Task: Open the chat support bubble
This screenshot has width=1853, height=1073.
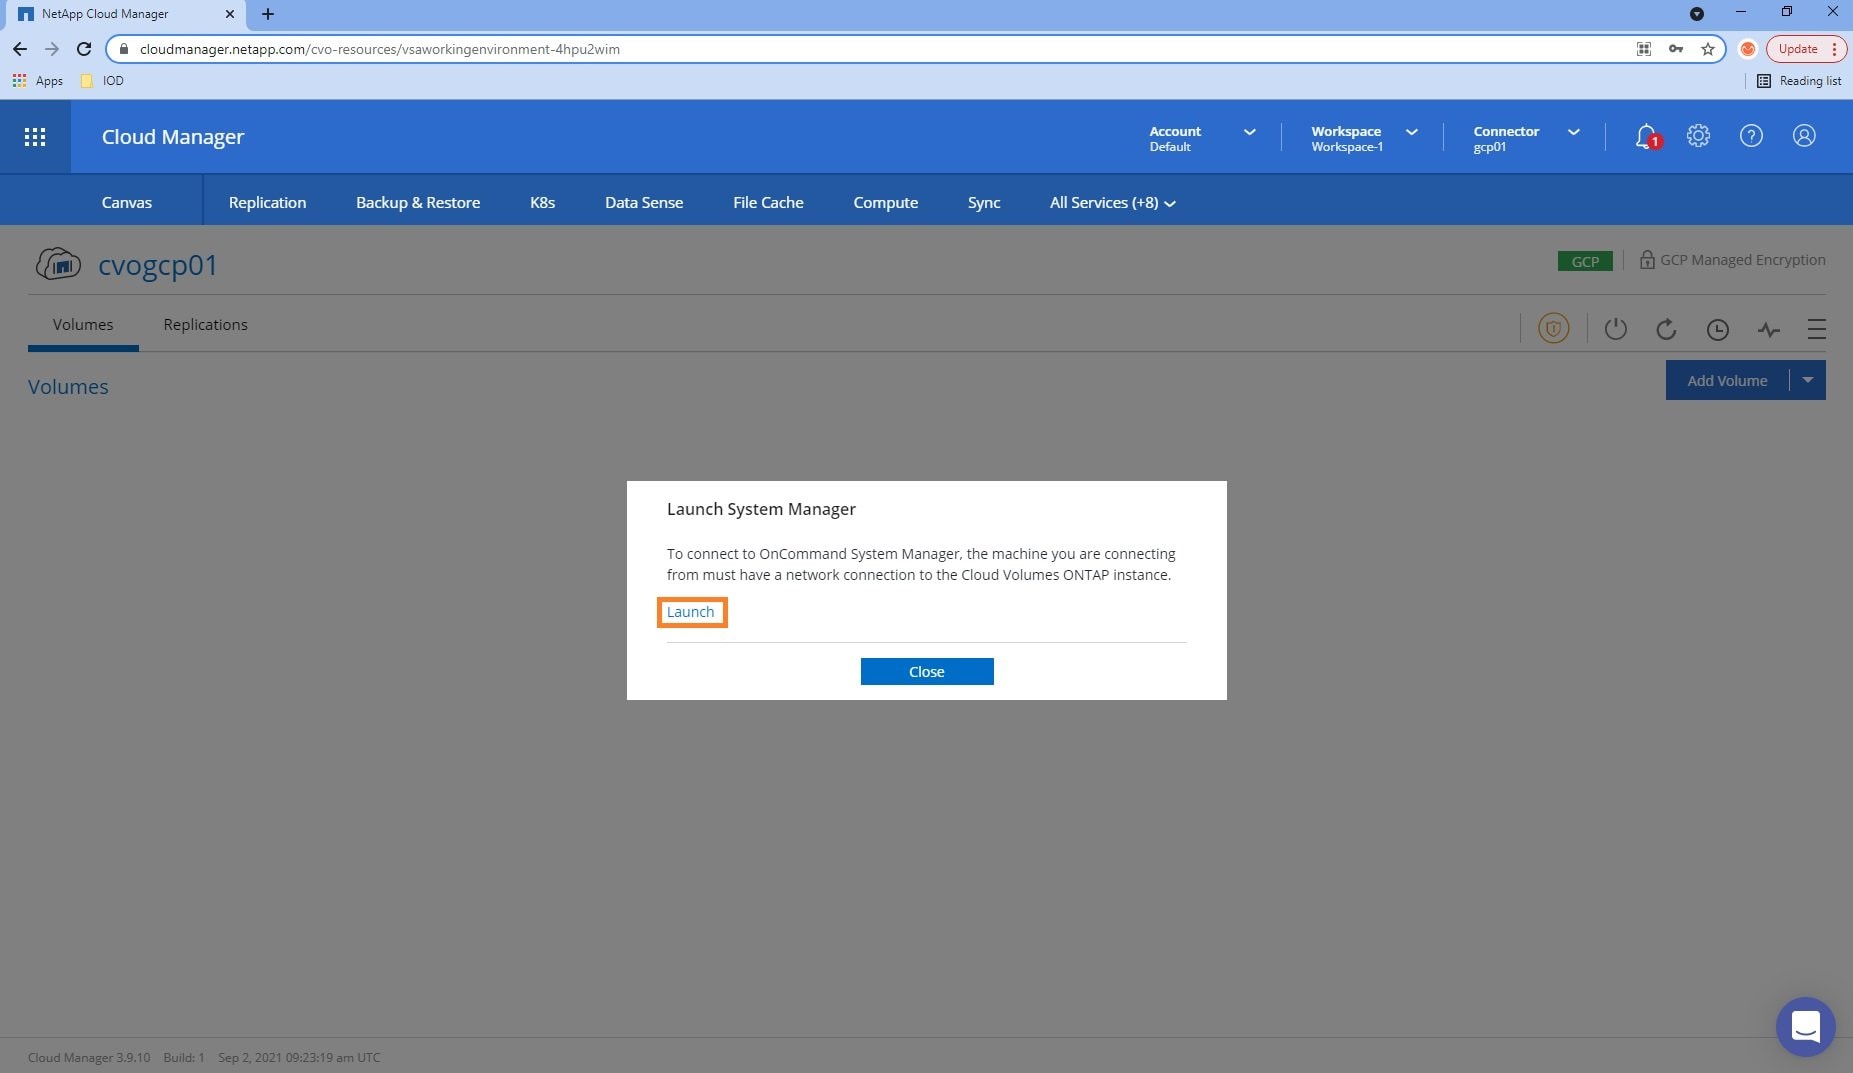Action: click(1805, 1026)
